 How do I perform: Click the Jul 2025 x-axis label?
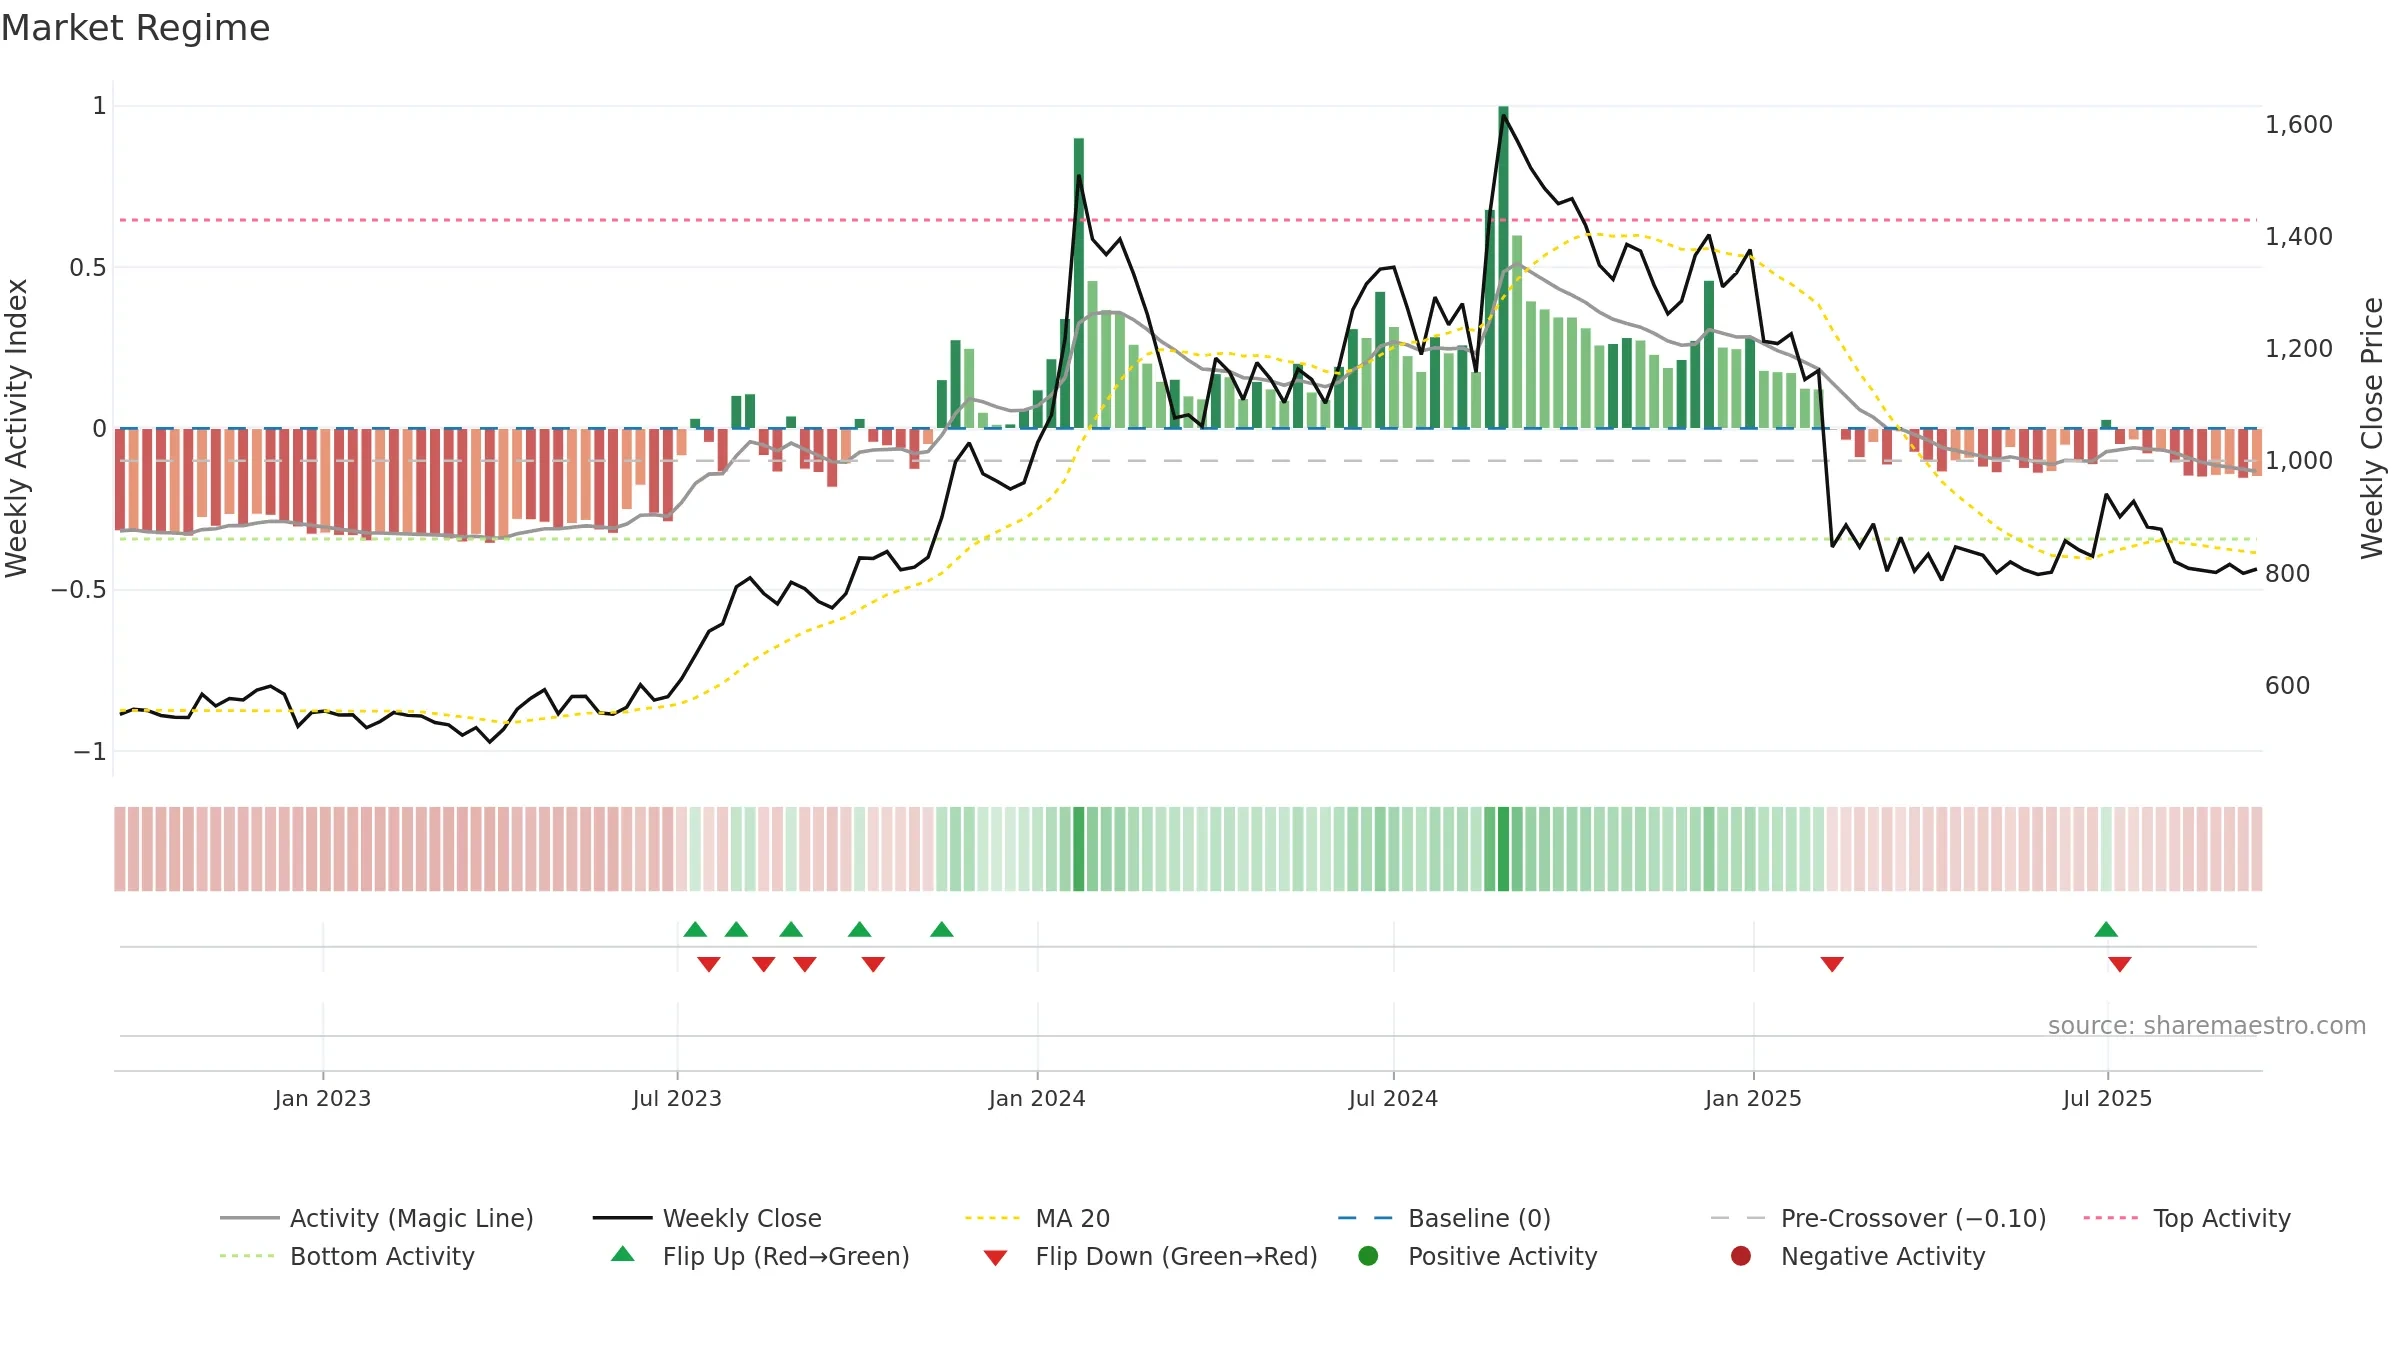(x=2107, y=1098)
